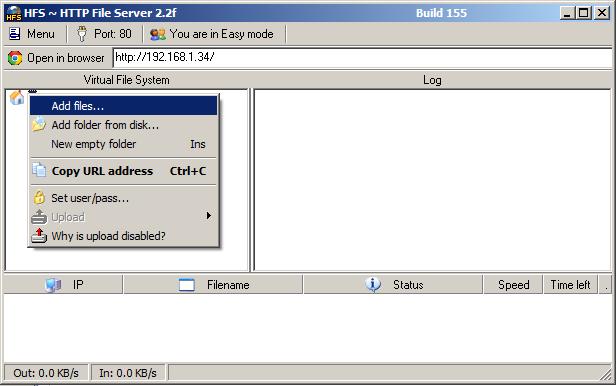This screenshot has height=386, width=616.
Task: Click the monitor icon in IP header
Action: coord(53,285)
